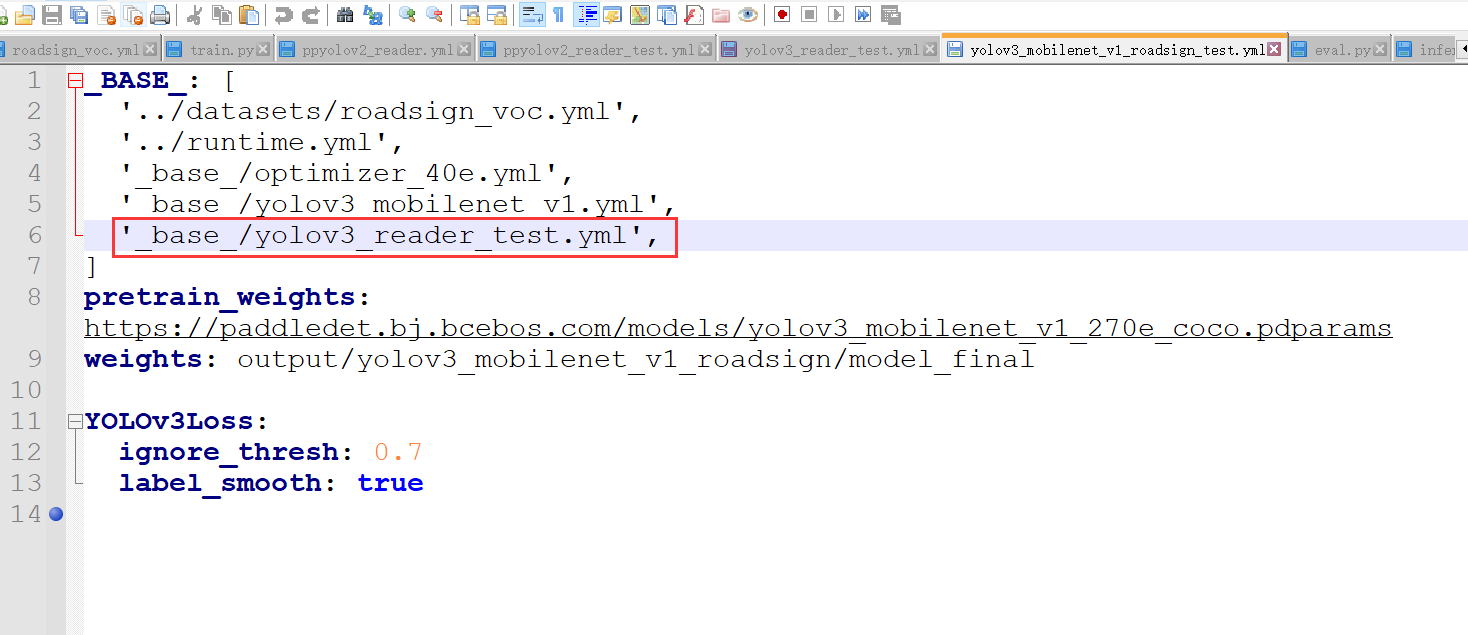Click the '_base_/yolov3_reader_test.yml' line
This screenshot has height=635, width=1468.
coord(390,236)
